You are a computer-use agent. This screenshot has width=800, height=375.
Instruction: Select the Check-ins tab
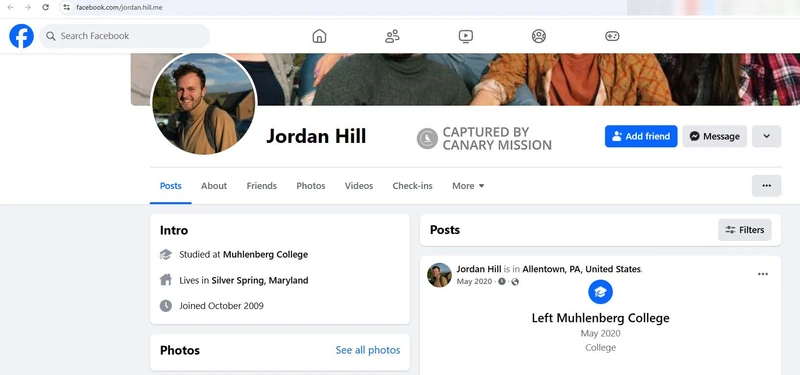click(412, 186)
